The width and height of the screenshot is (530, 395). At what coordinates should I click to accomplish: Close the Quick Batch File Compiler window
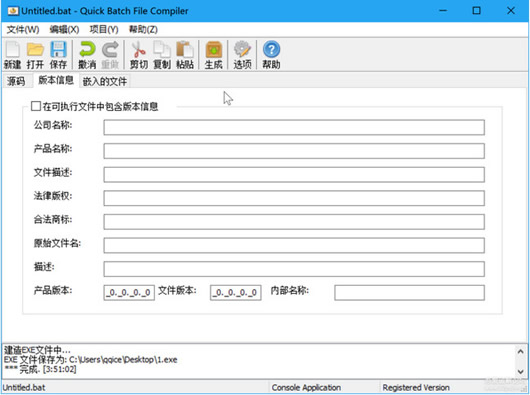click(511, 11)
